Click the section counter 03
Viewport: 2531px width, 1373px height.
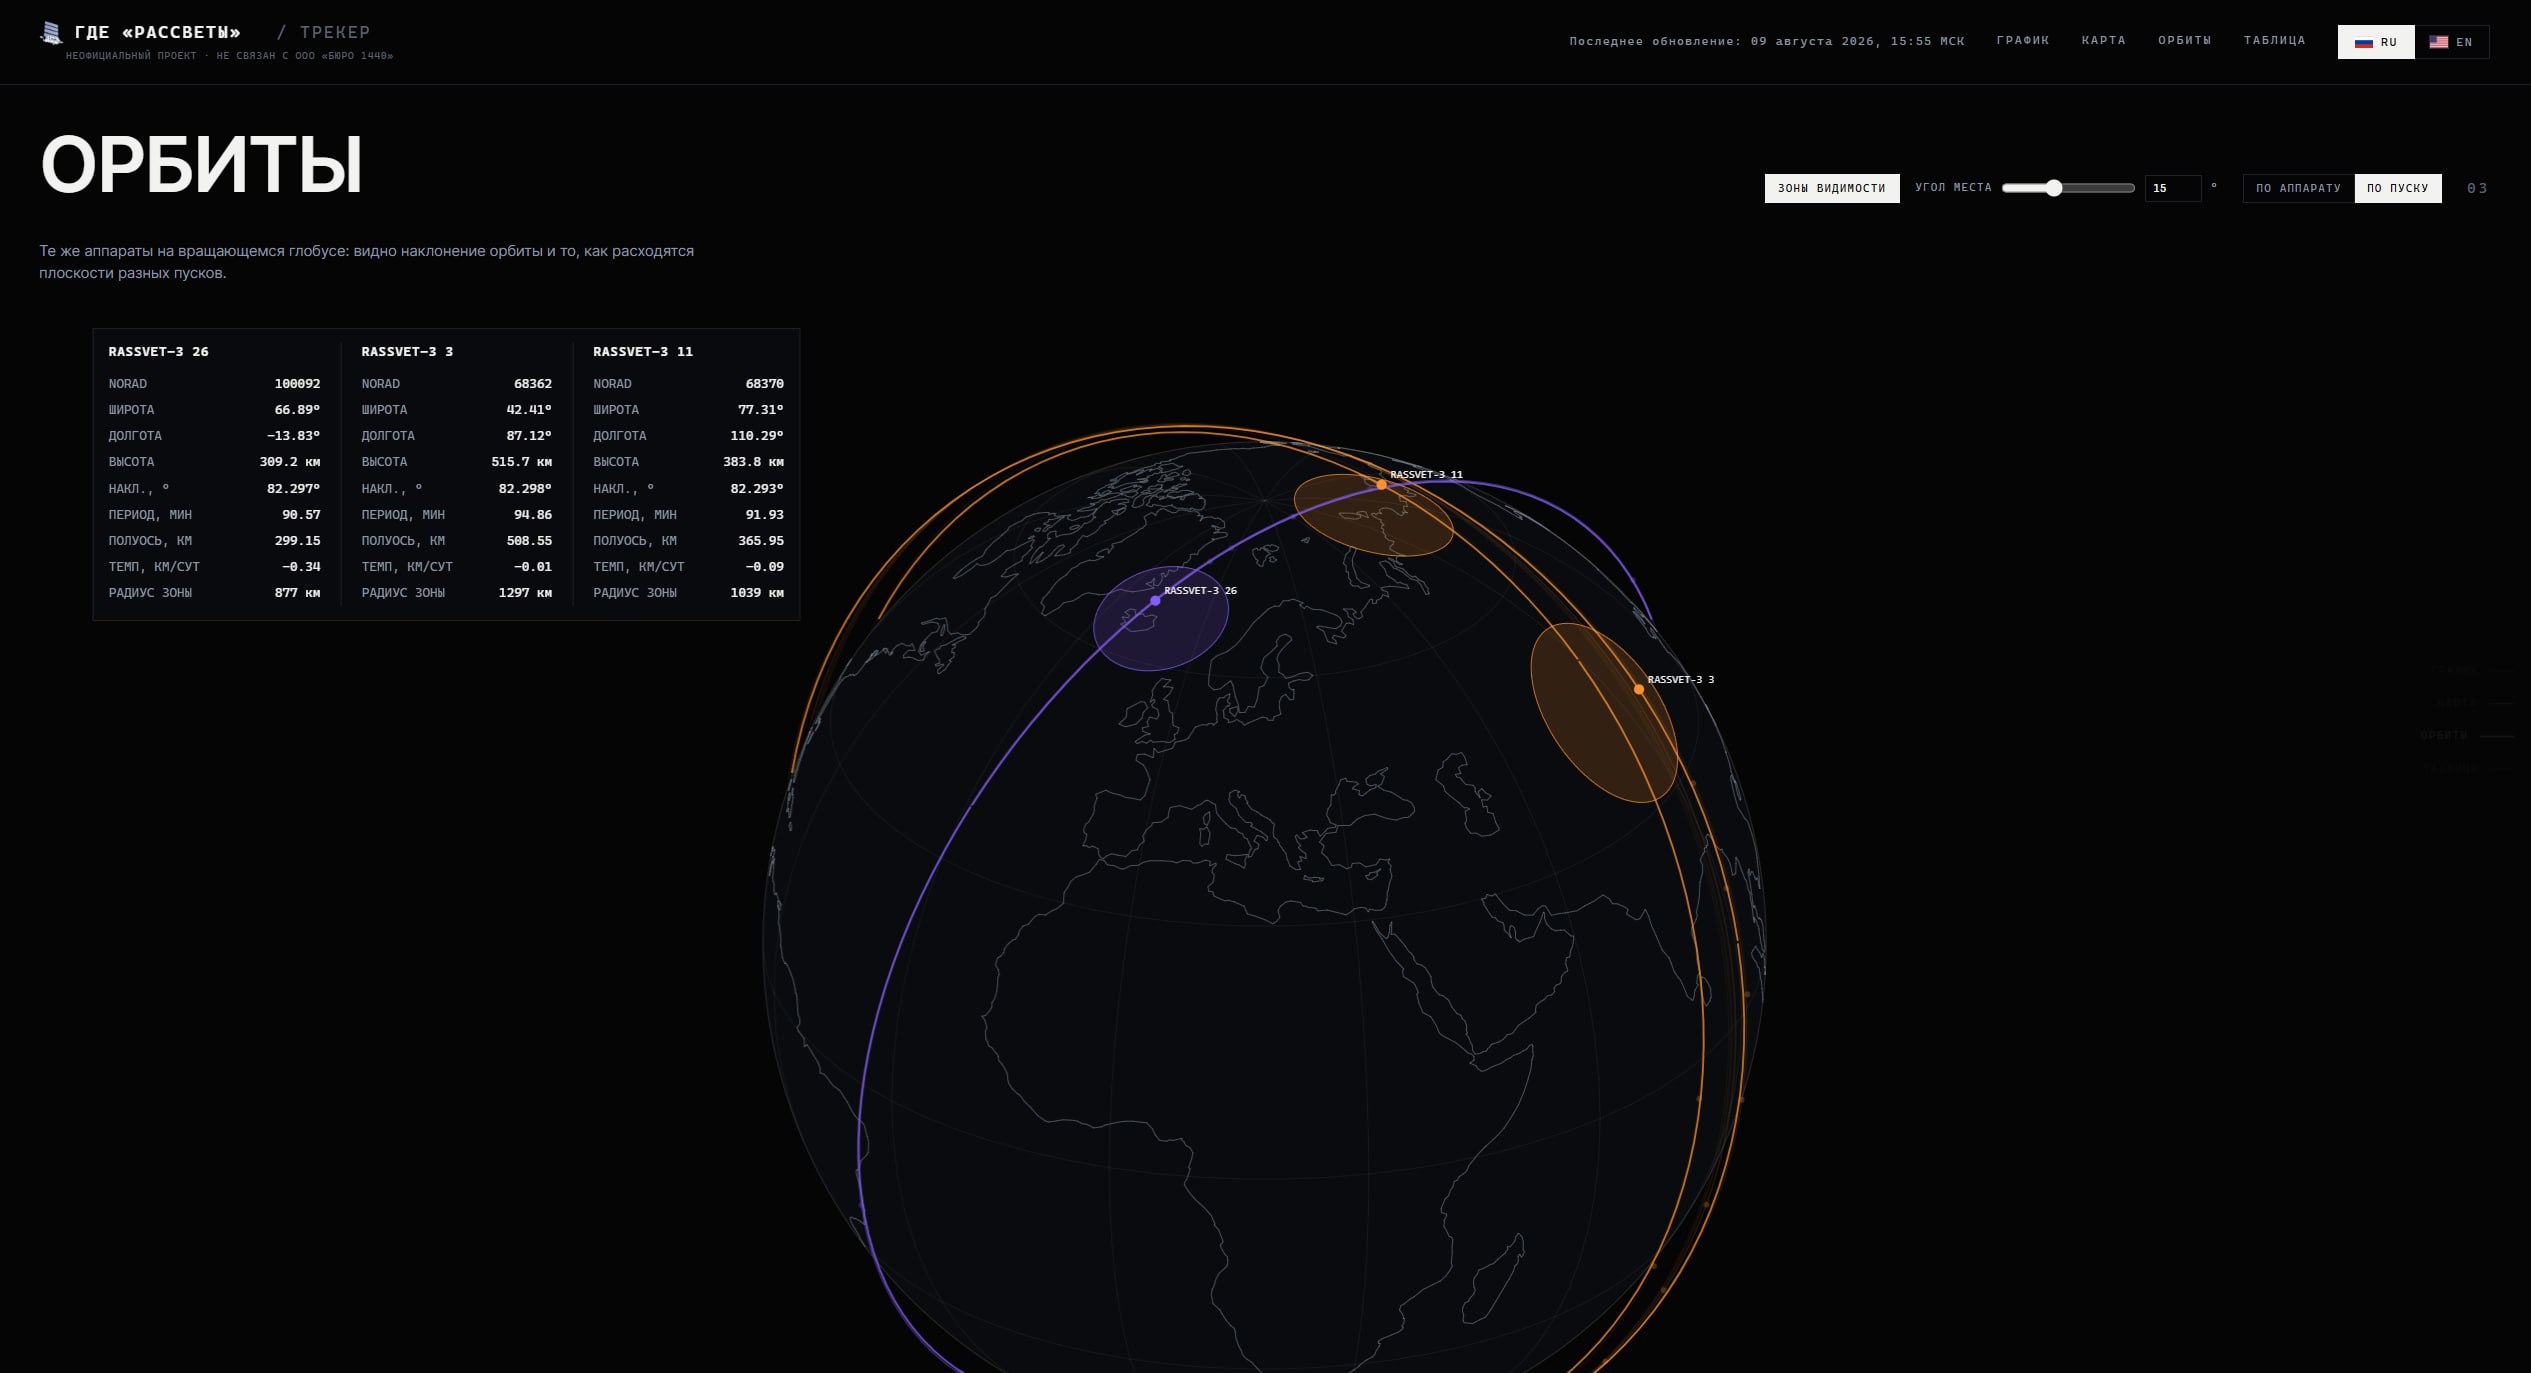tap(2477, 188)
